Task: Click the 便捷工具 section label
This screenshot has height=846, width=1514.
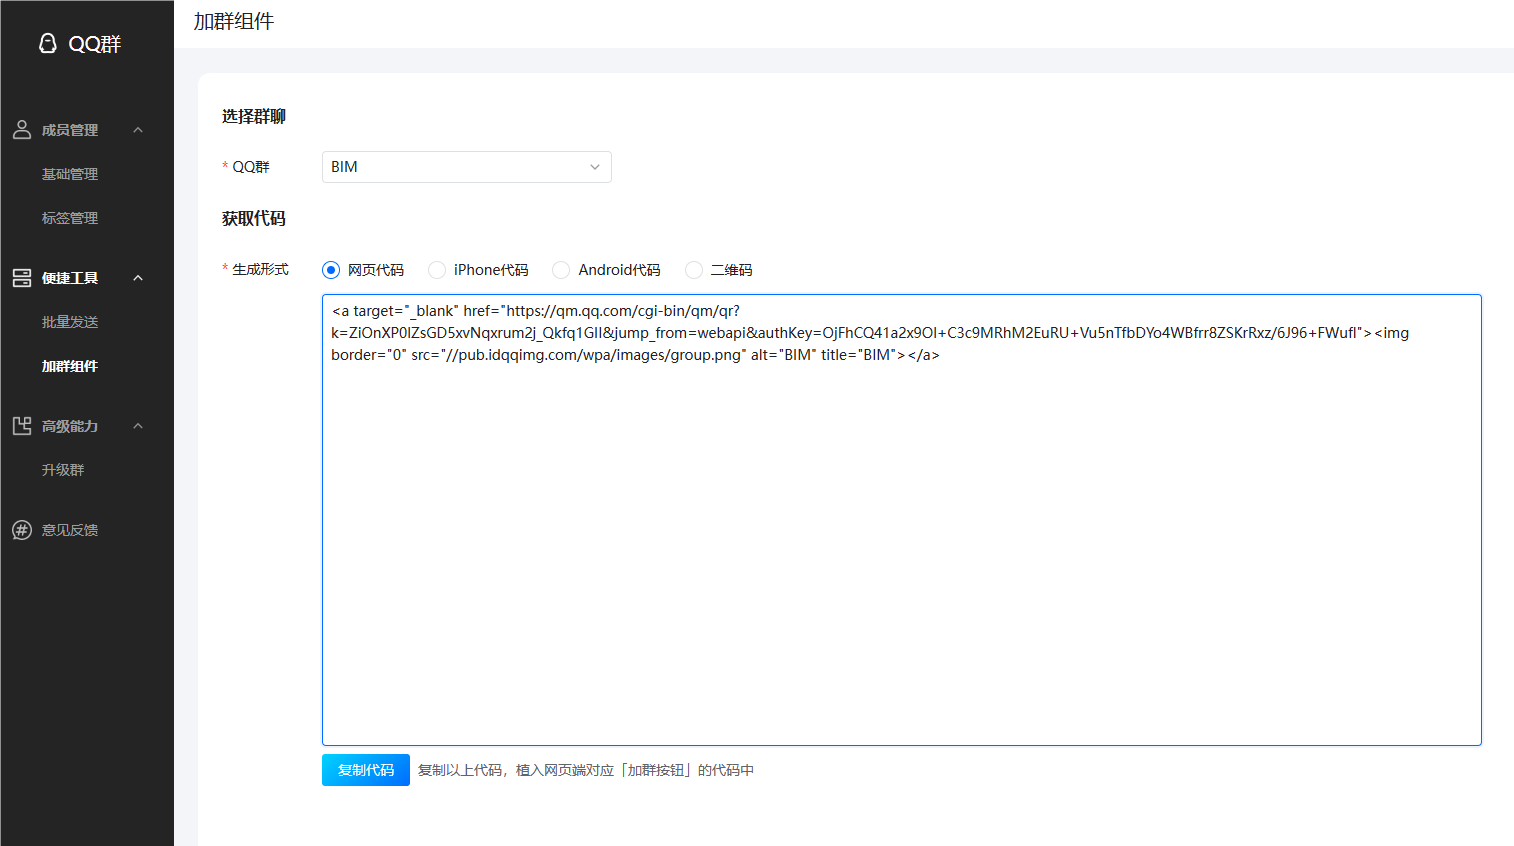Action: 70,278
